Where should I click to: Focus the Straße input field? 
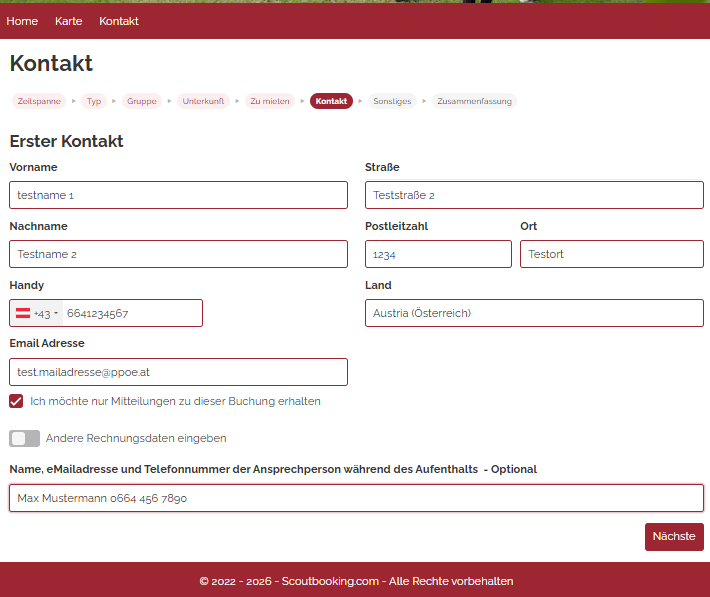[x=534, y=195]
